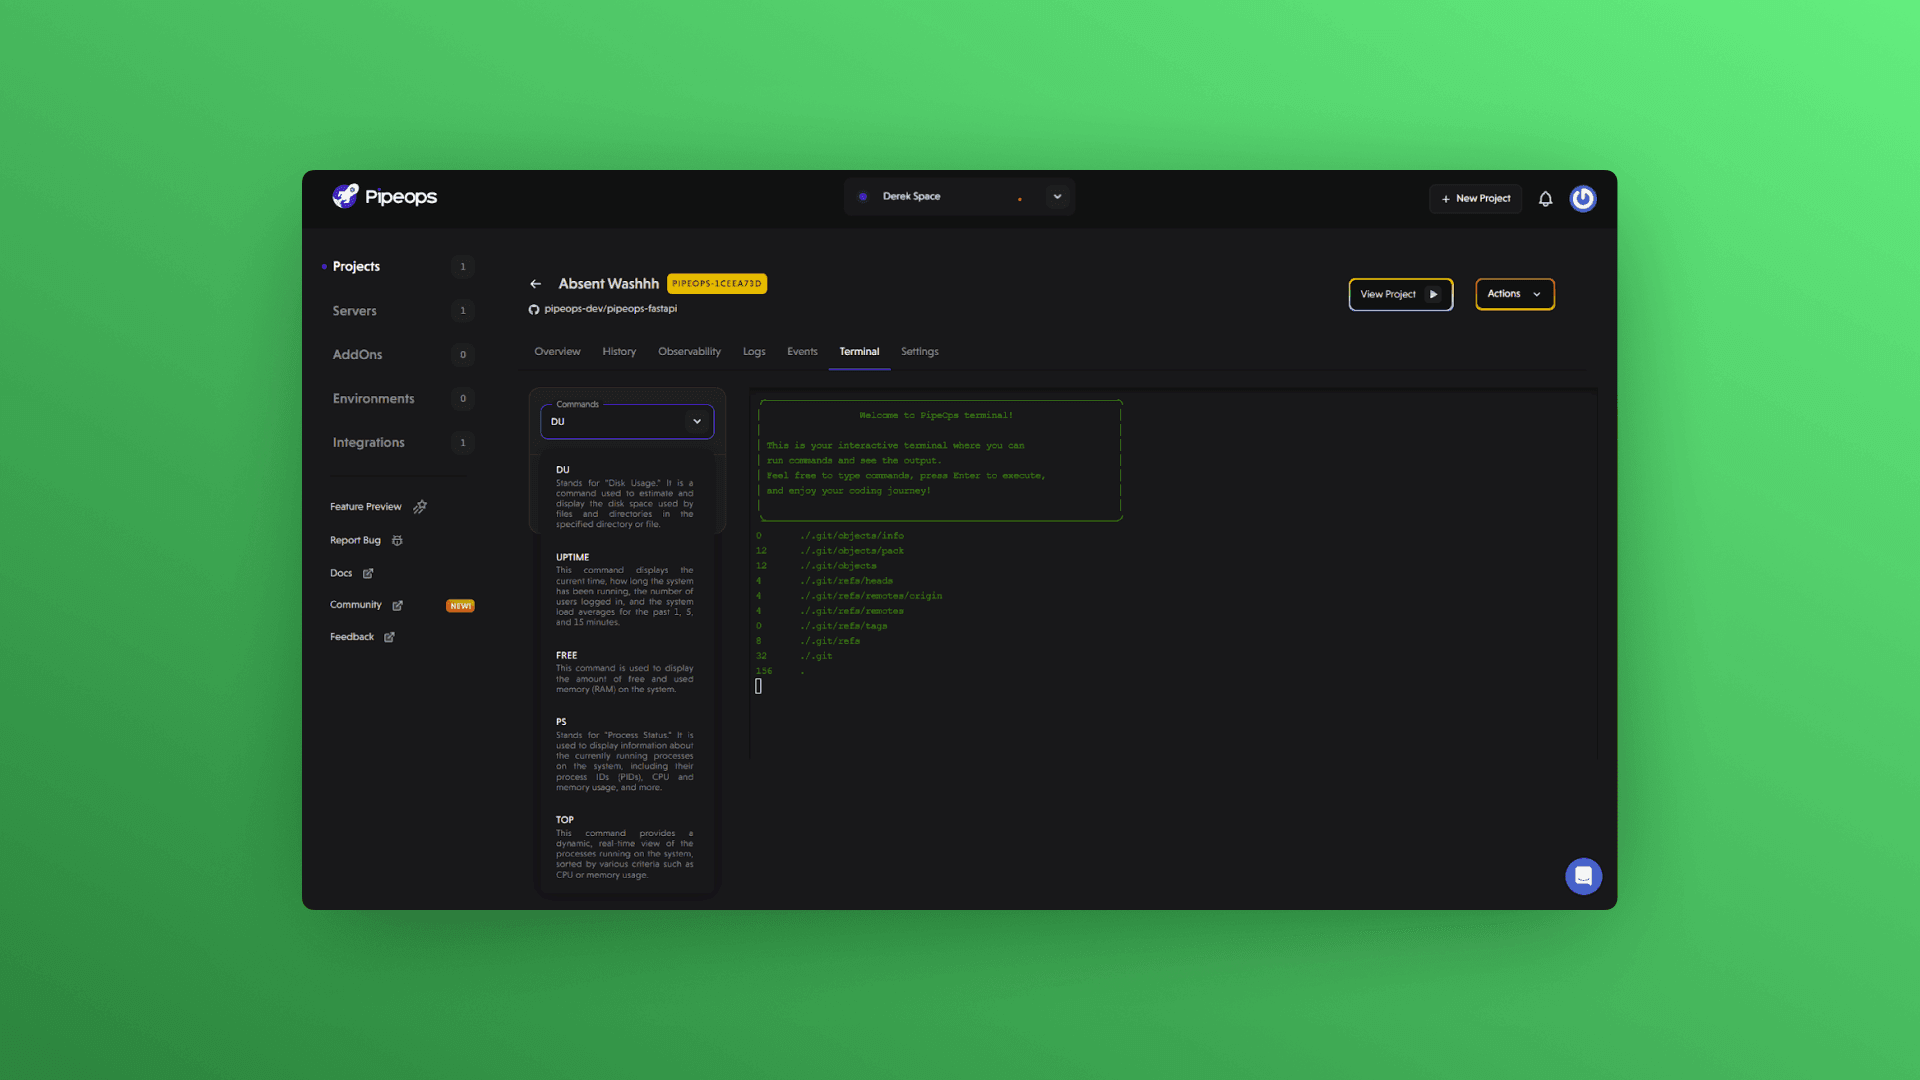Click the View Project button
This screenshot has width=1920, height=1080.
[x=1401, y=294]
